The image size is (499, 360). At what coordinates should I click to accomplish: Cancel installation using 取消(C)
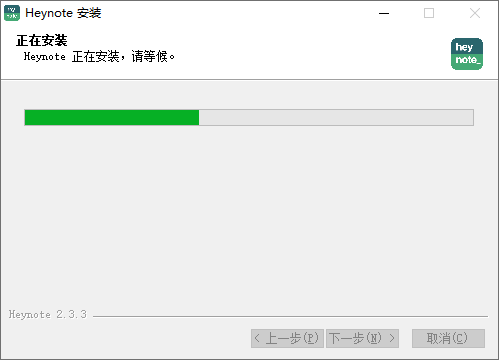[x=448, y=338]
